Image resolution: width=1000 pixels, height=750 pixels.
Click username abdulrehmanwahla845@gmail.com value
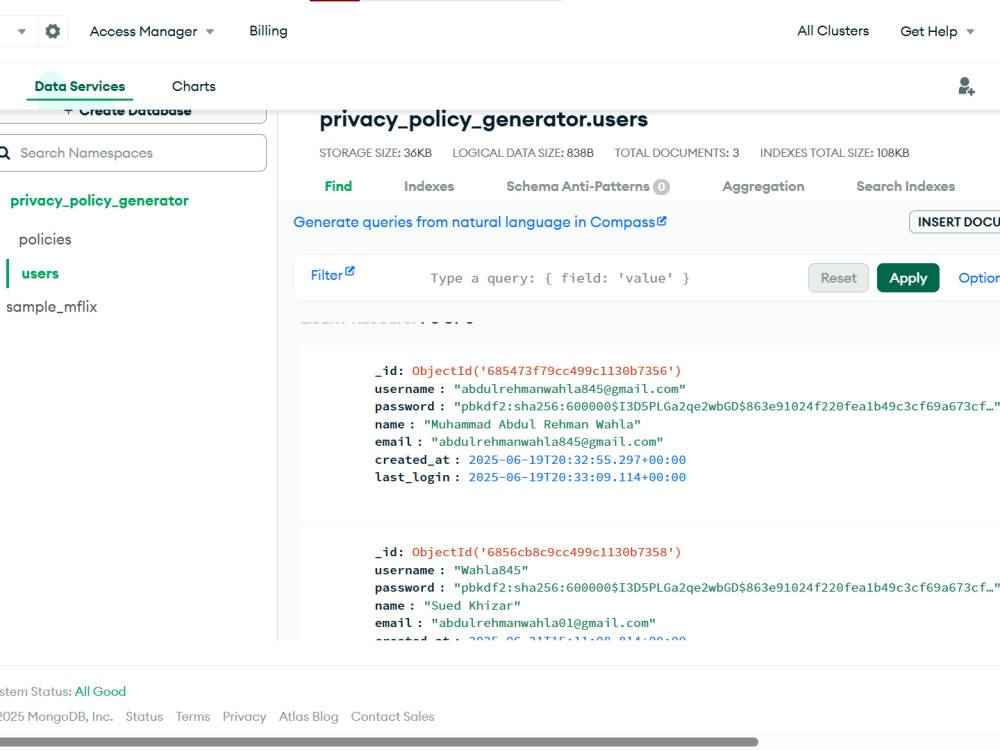[570, 389]
